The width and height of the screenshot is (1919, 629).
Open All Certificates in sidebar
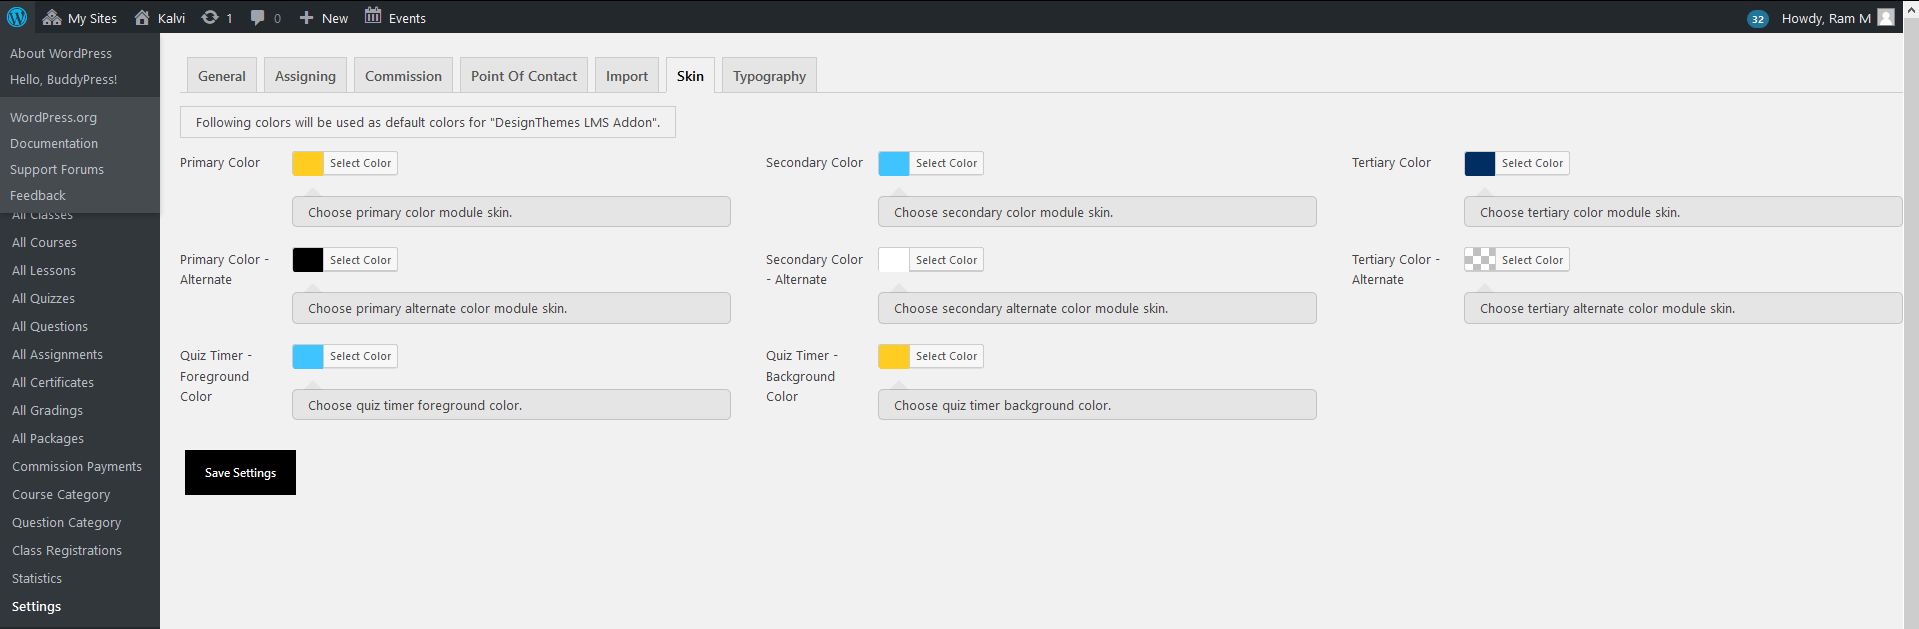click(x=53, y=382)
